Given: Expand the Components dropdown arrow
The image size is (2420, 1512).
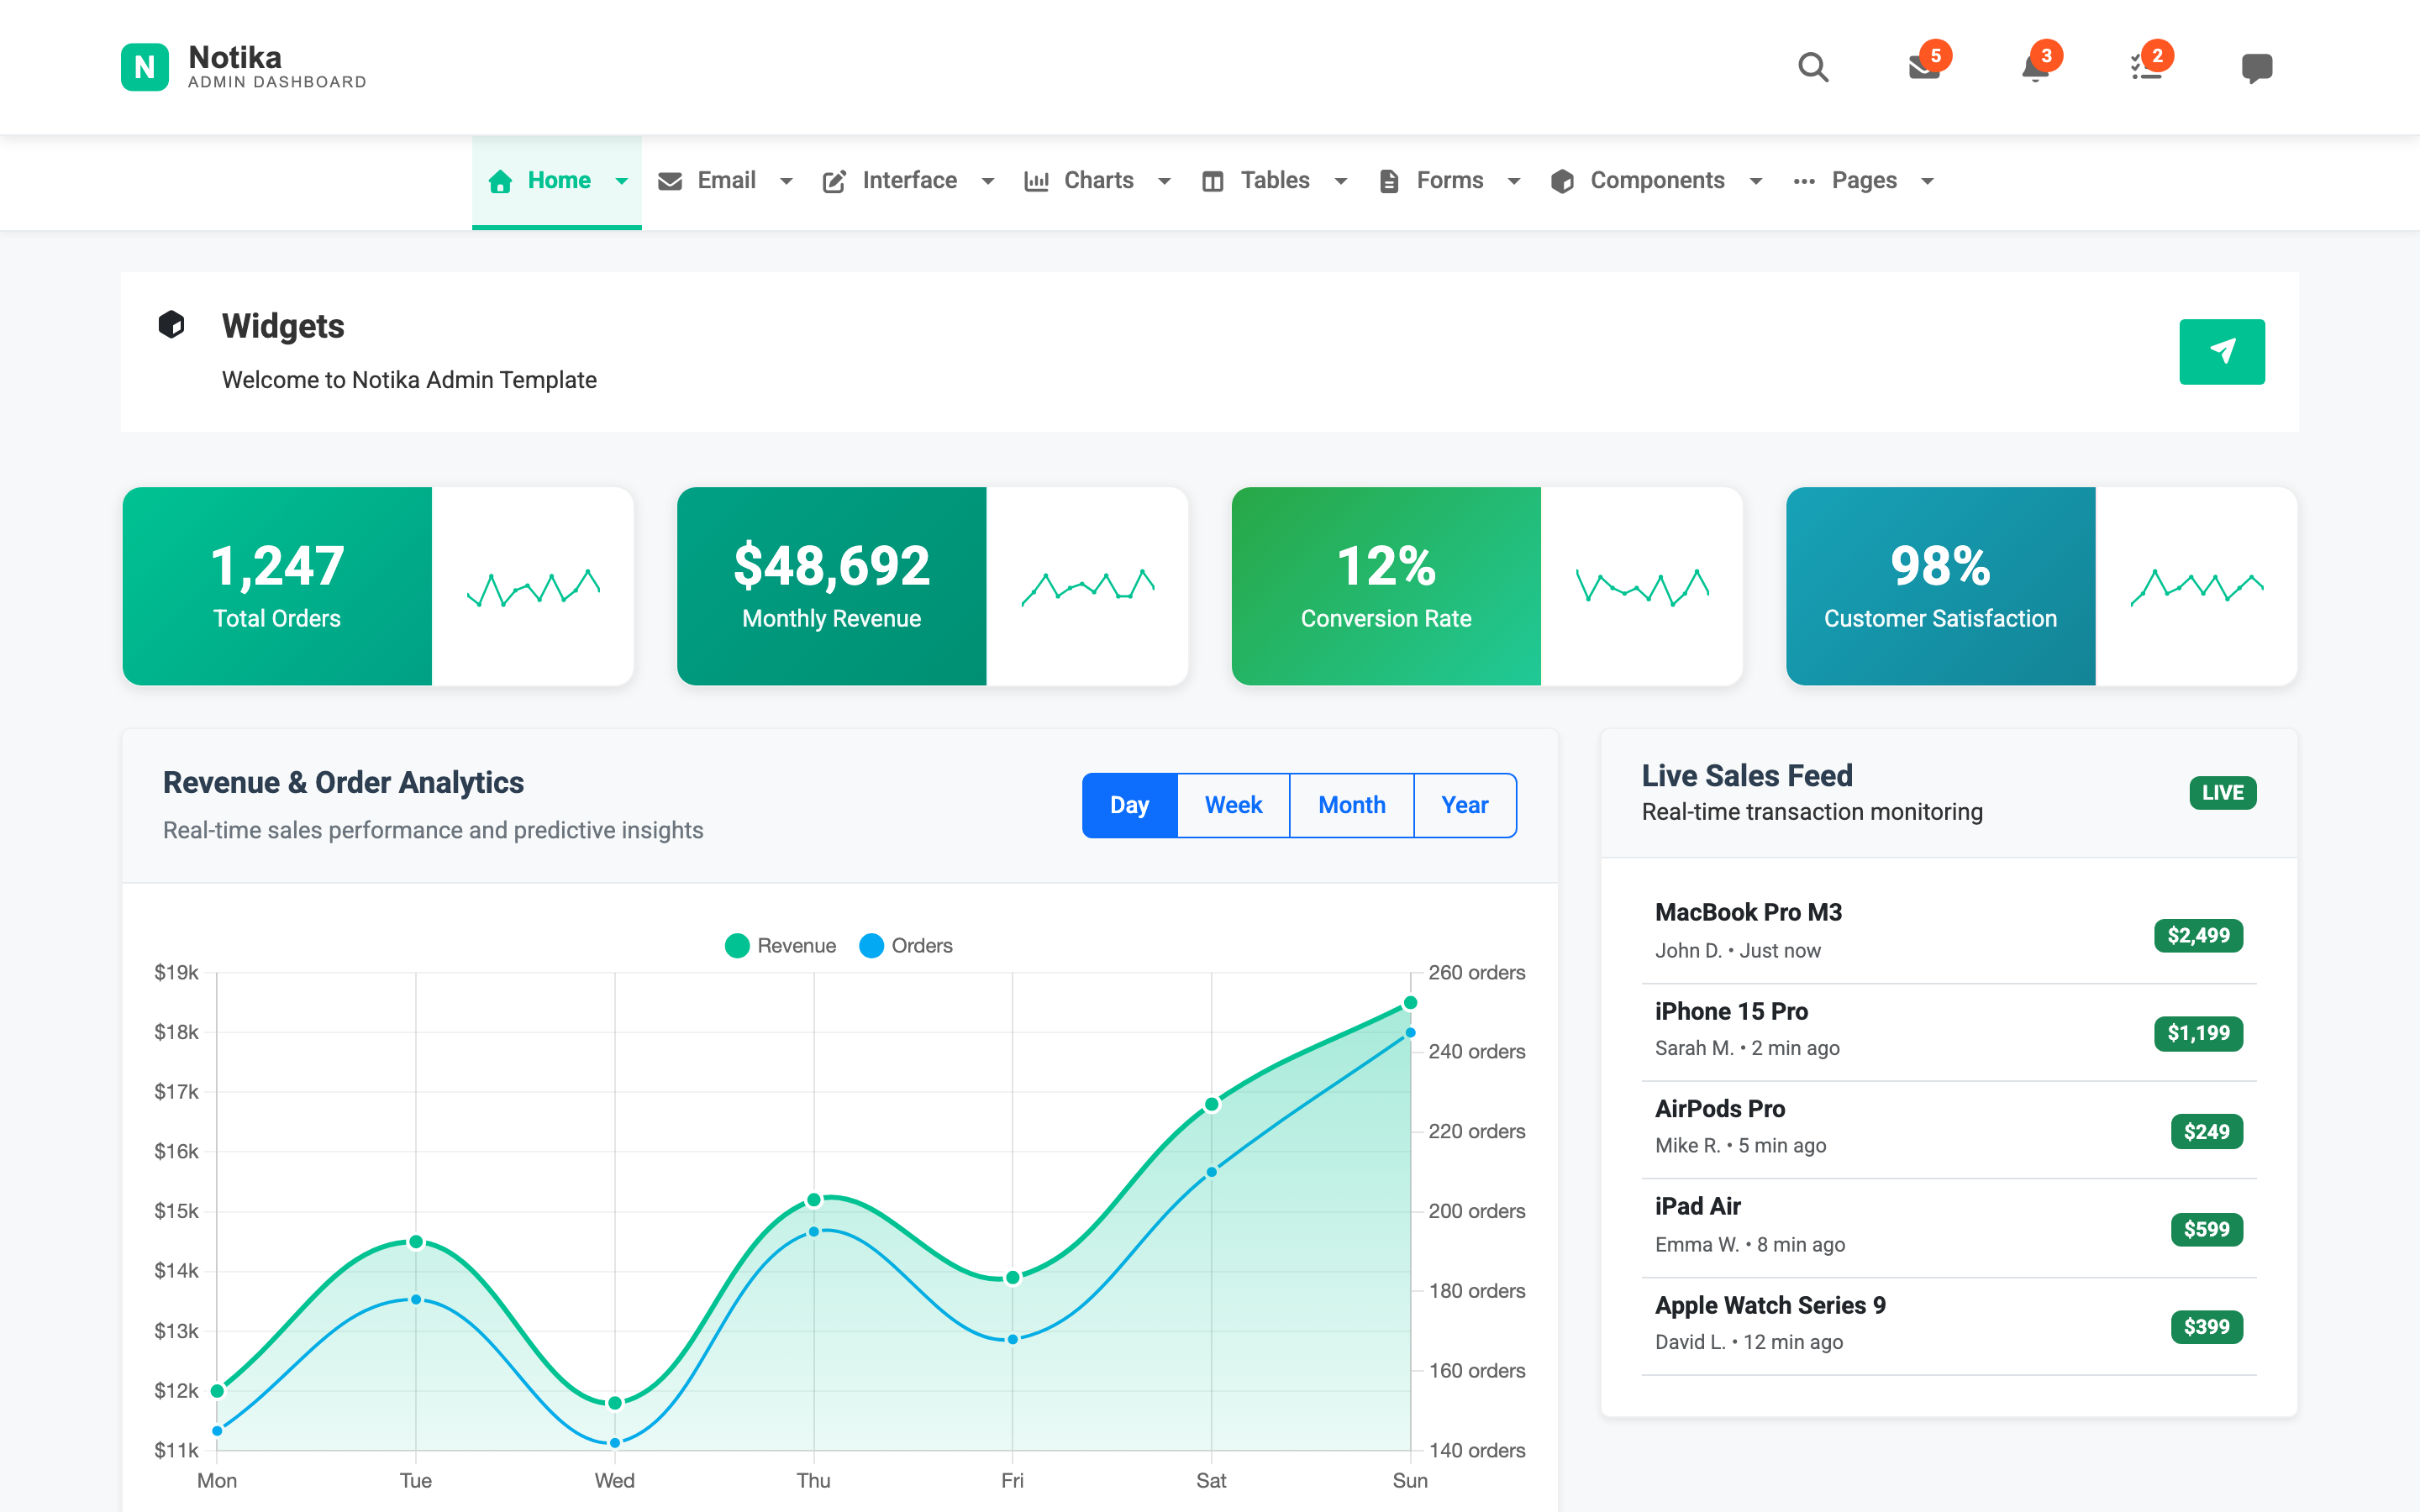Looking at the screenshot, I should tap(1756, 181).
